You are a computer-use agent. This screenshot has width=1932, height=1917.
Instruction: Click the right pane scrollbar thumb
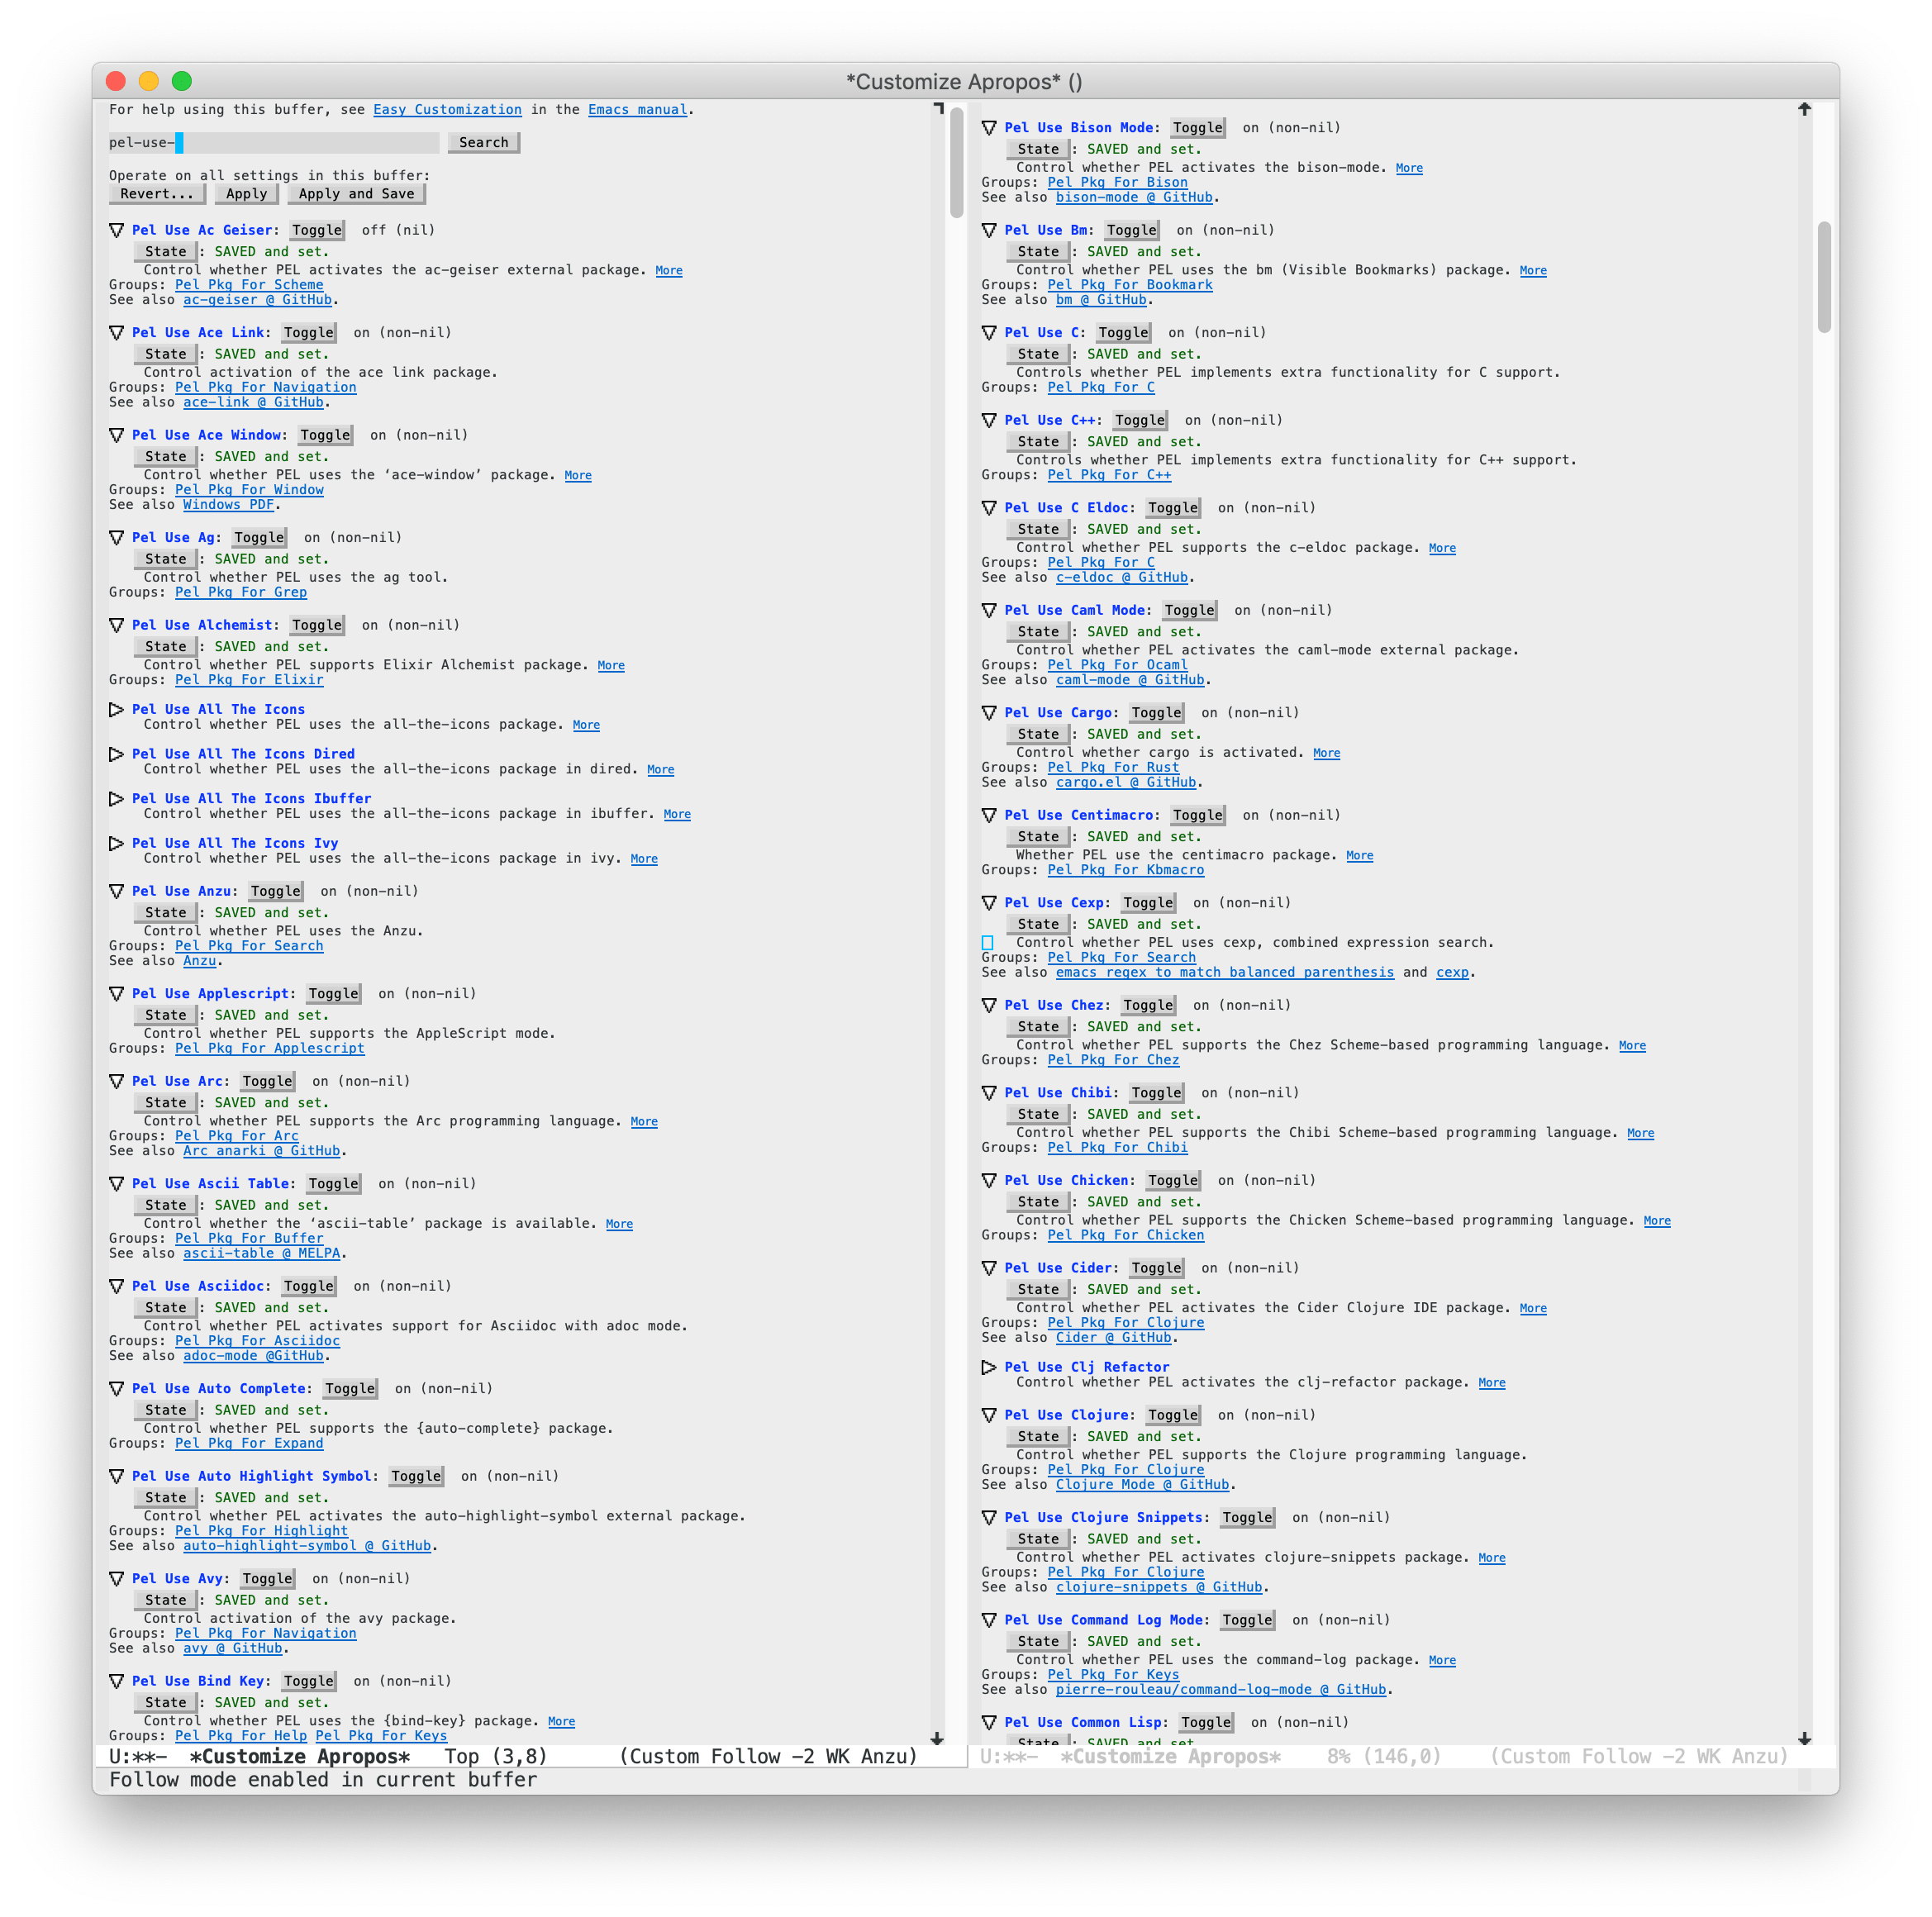click(x=1824, y=277)
